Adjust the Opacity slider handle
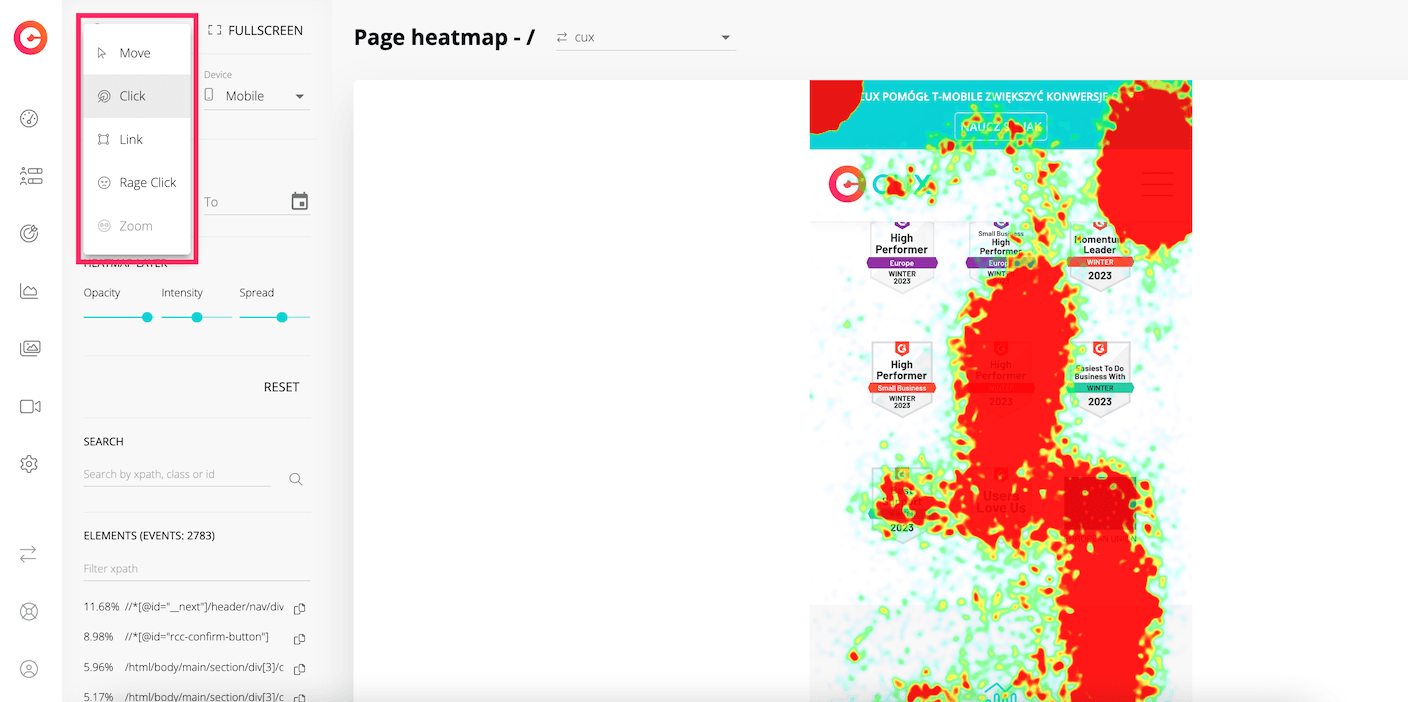This screenshot has width=1408, height=702. tap(147, 317)
